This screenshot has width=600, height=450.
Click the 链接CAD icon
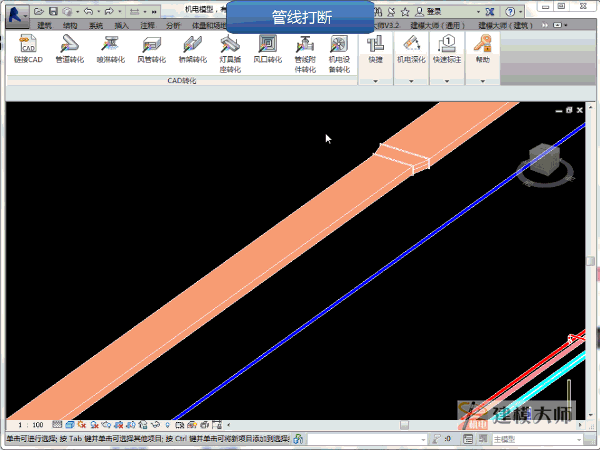click(28, 49)
